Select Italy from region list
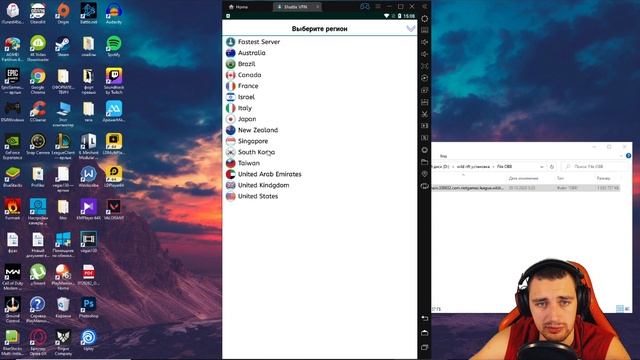Screen dimensions: 640x360 [x=320, y=108]
